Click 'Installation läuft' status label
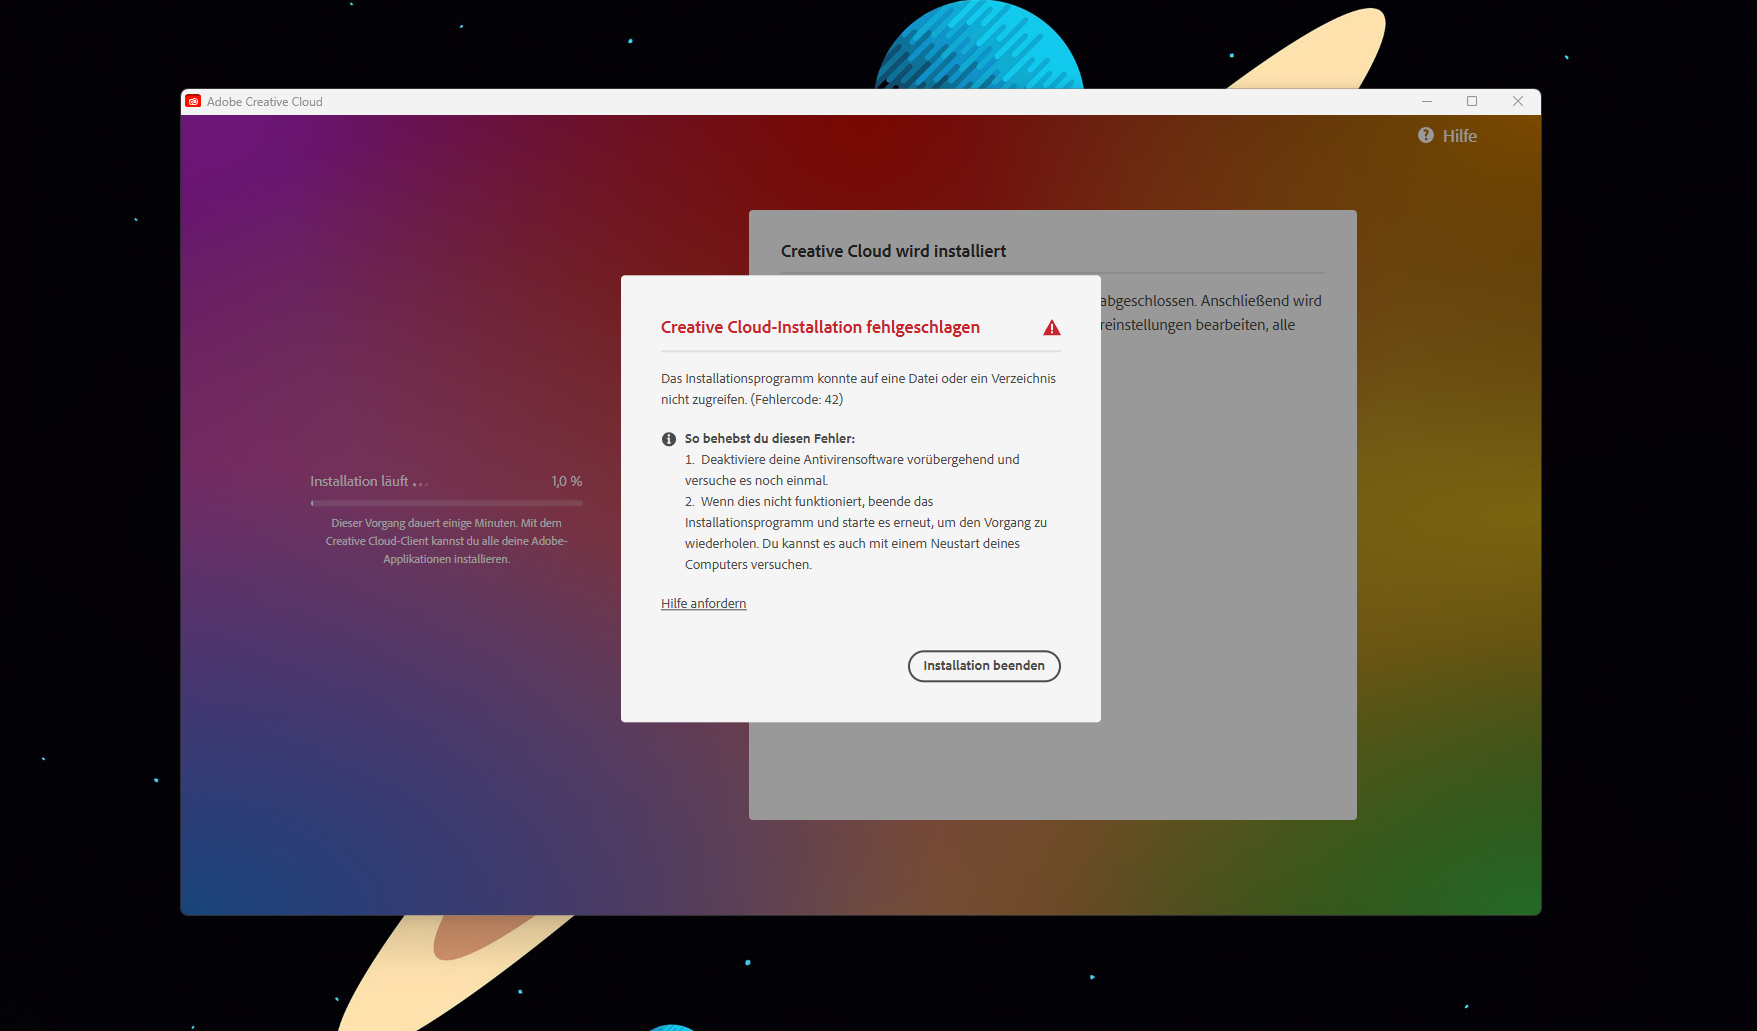Viewport: 1757px width, 1031px height. (x=359, y=481)
